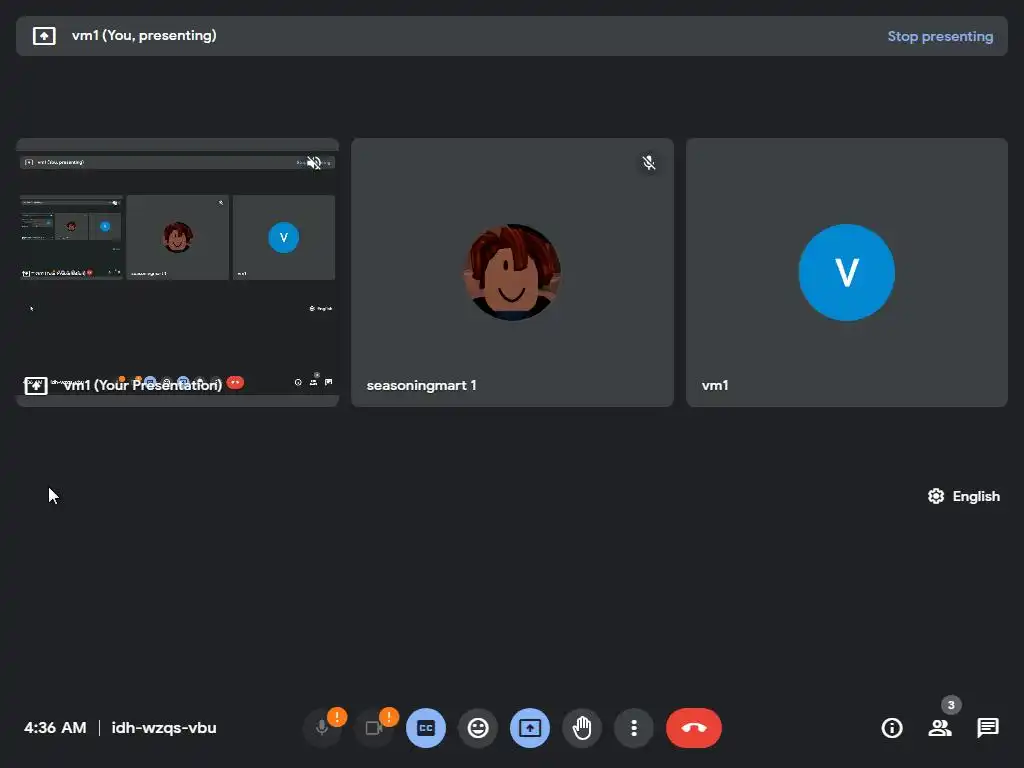Toggle the camera button in bottom bar
The image size is (1024, 768).
tap(374, 728)
